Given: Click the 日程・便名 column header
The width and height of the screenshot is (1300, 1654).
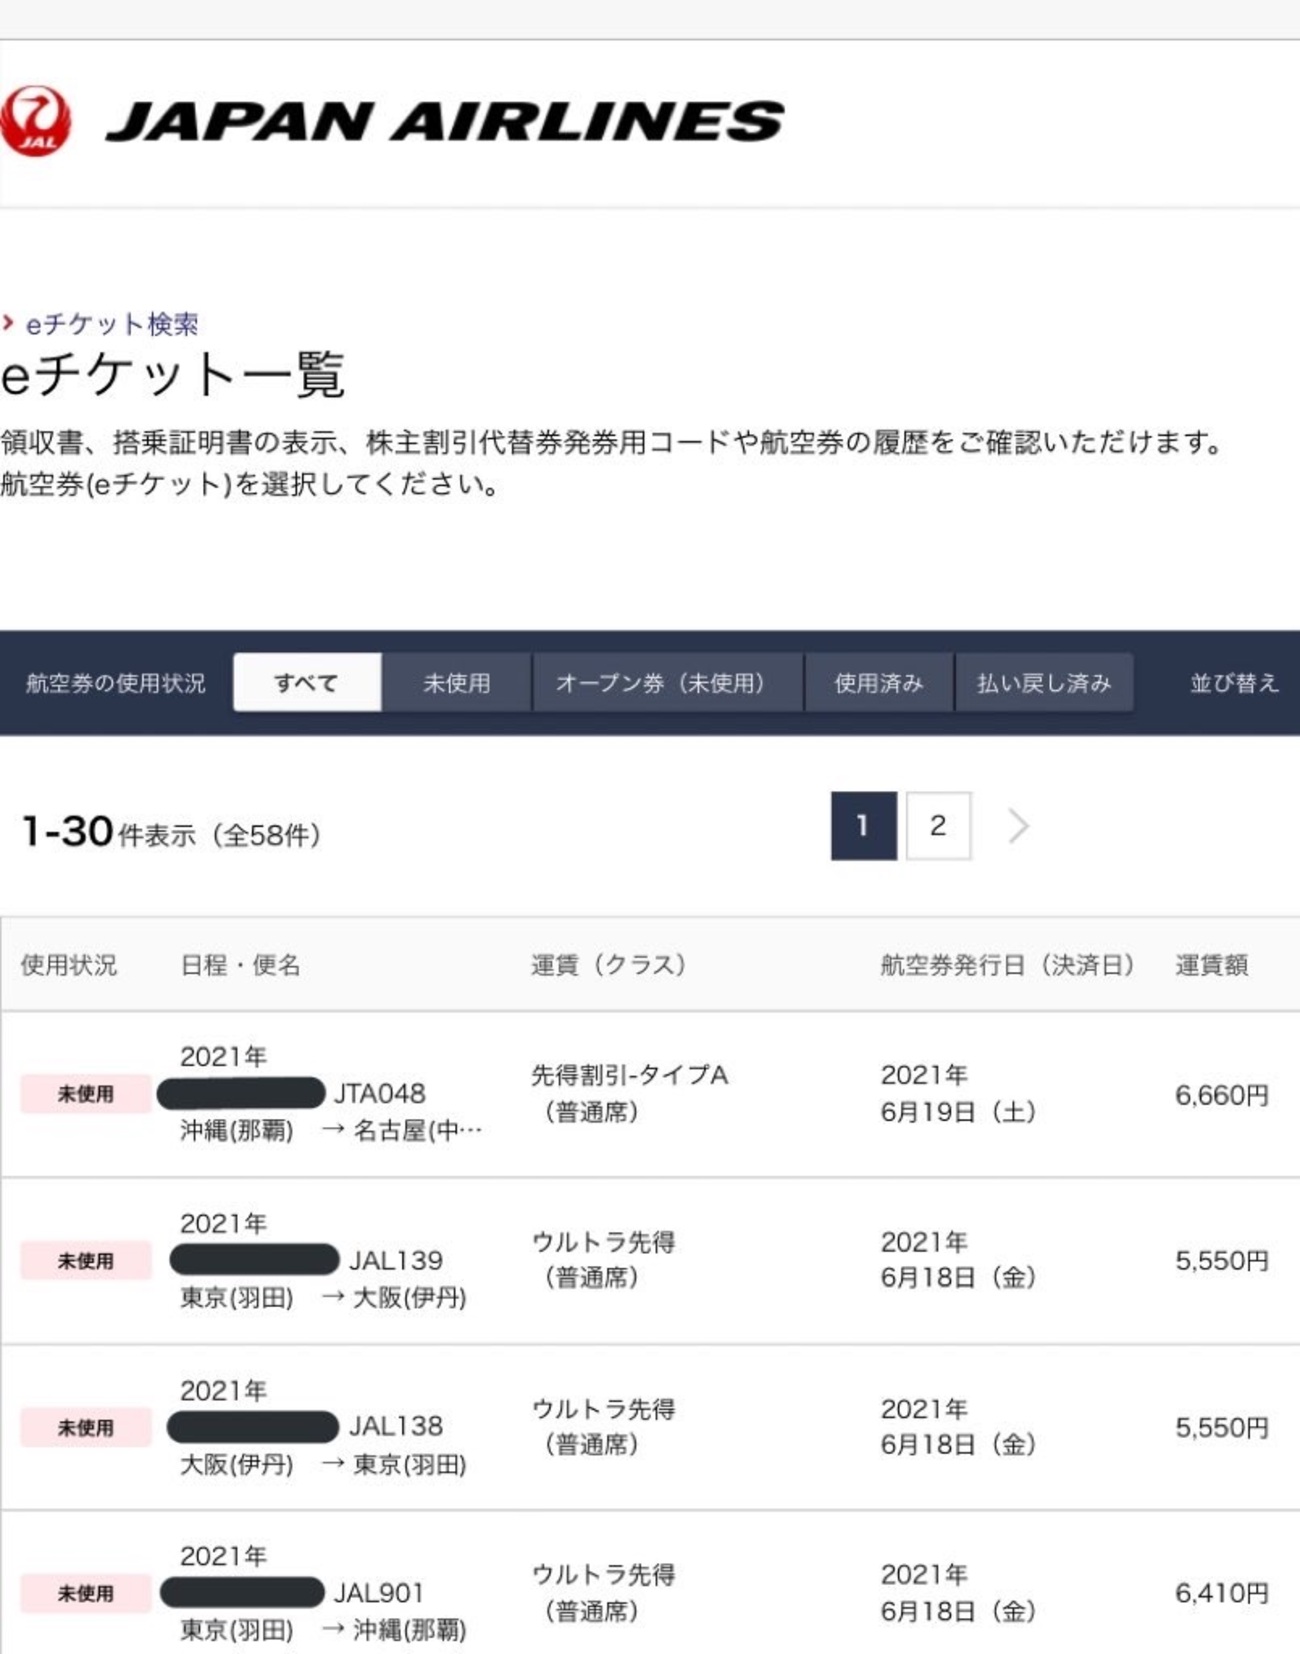Looking at the screenshot, I should pos(241,965).
